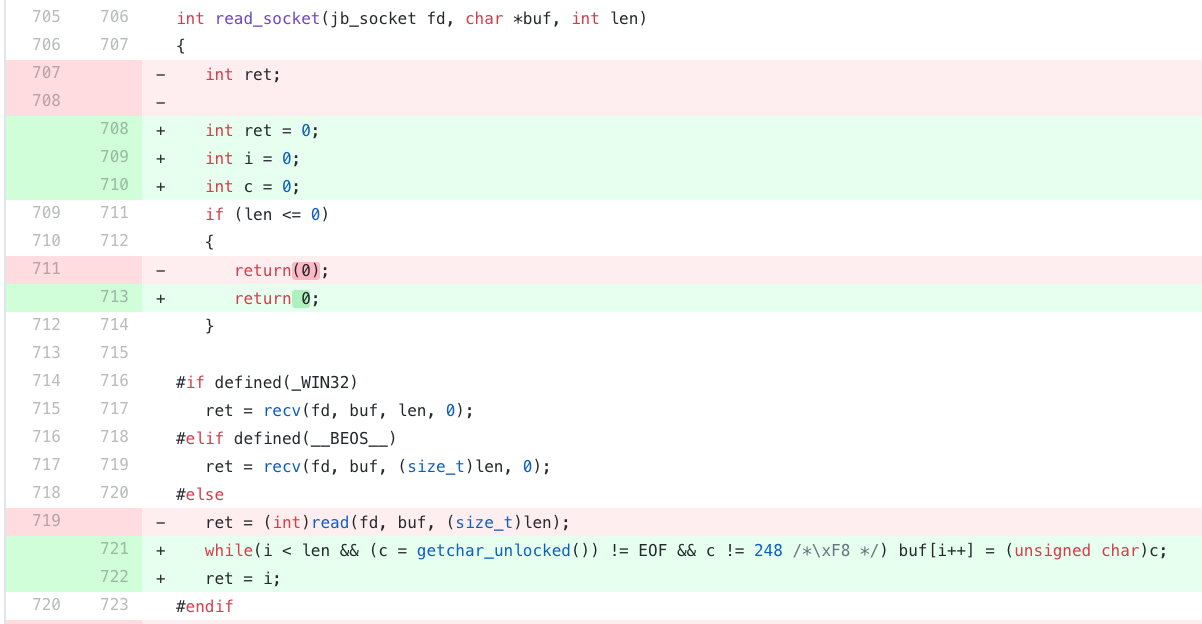Click the added ret = i assignment line
Viewport: 1202px width, 624px height.
click(240, 578)
